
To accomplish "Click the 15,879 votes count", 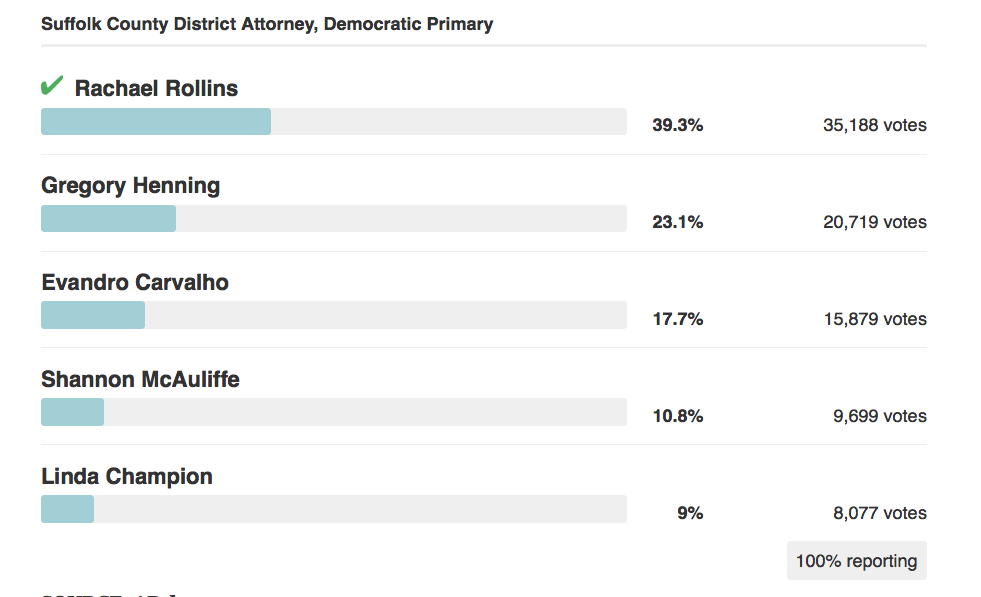I will pos(874,320).
